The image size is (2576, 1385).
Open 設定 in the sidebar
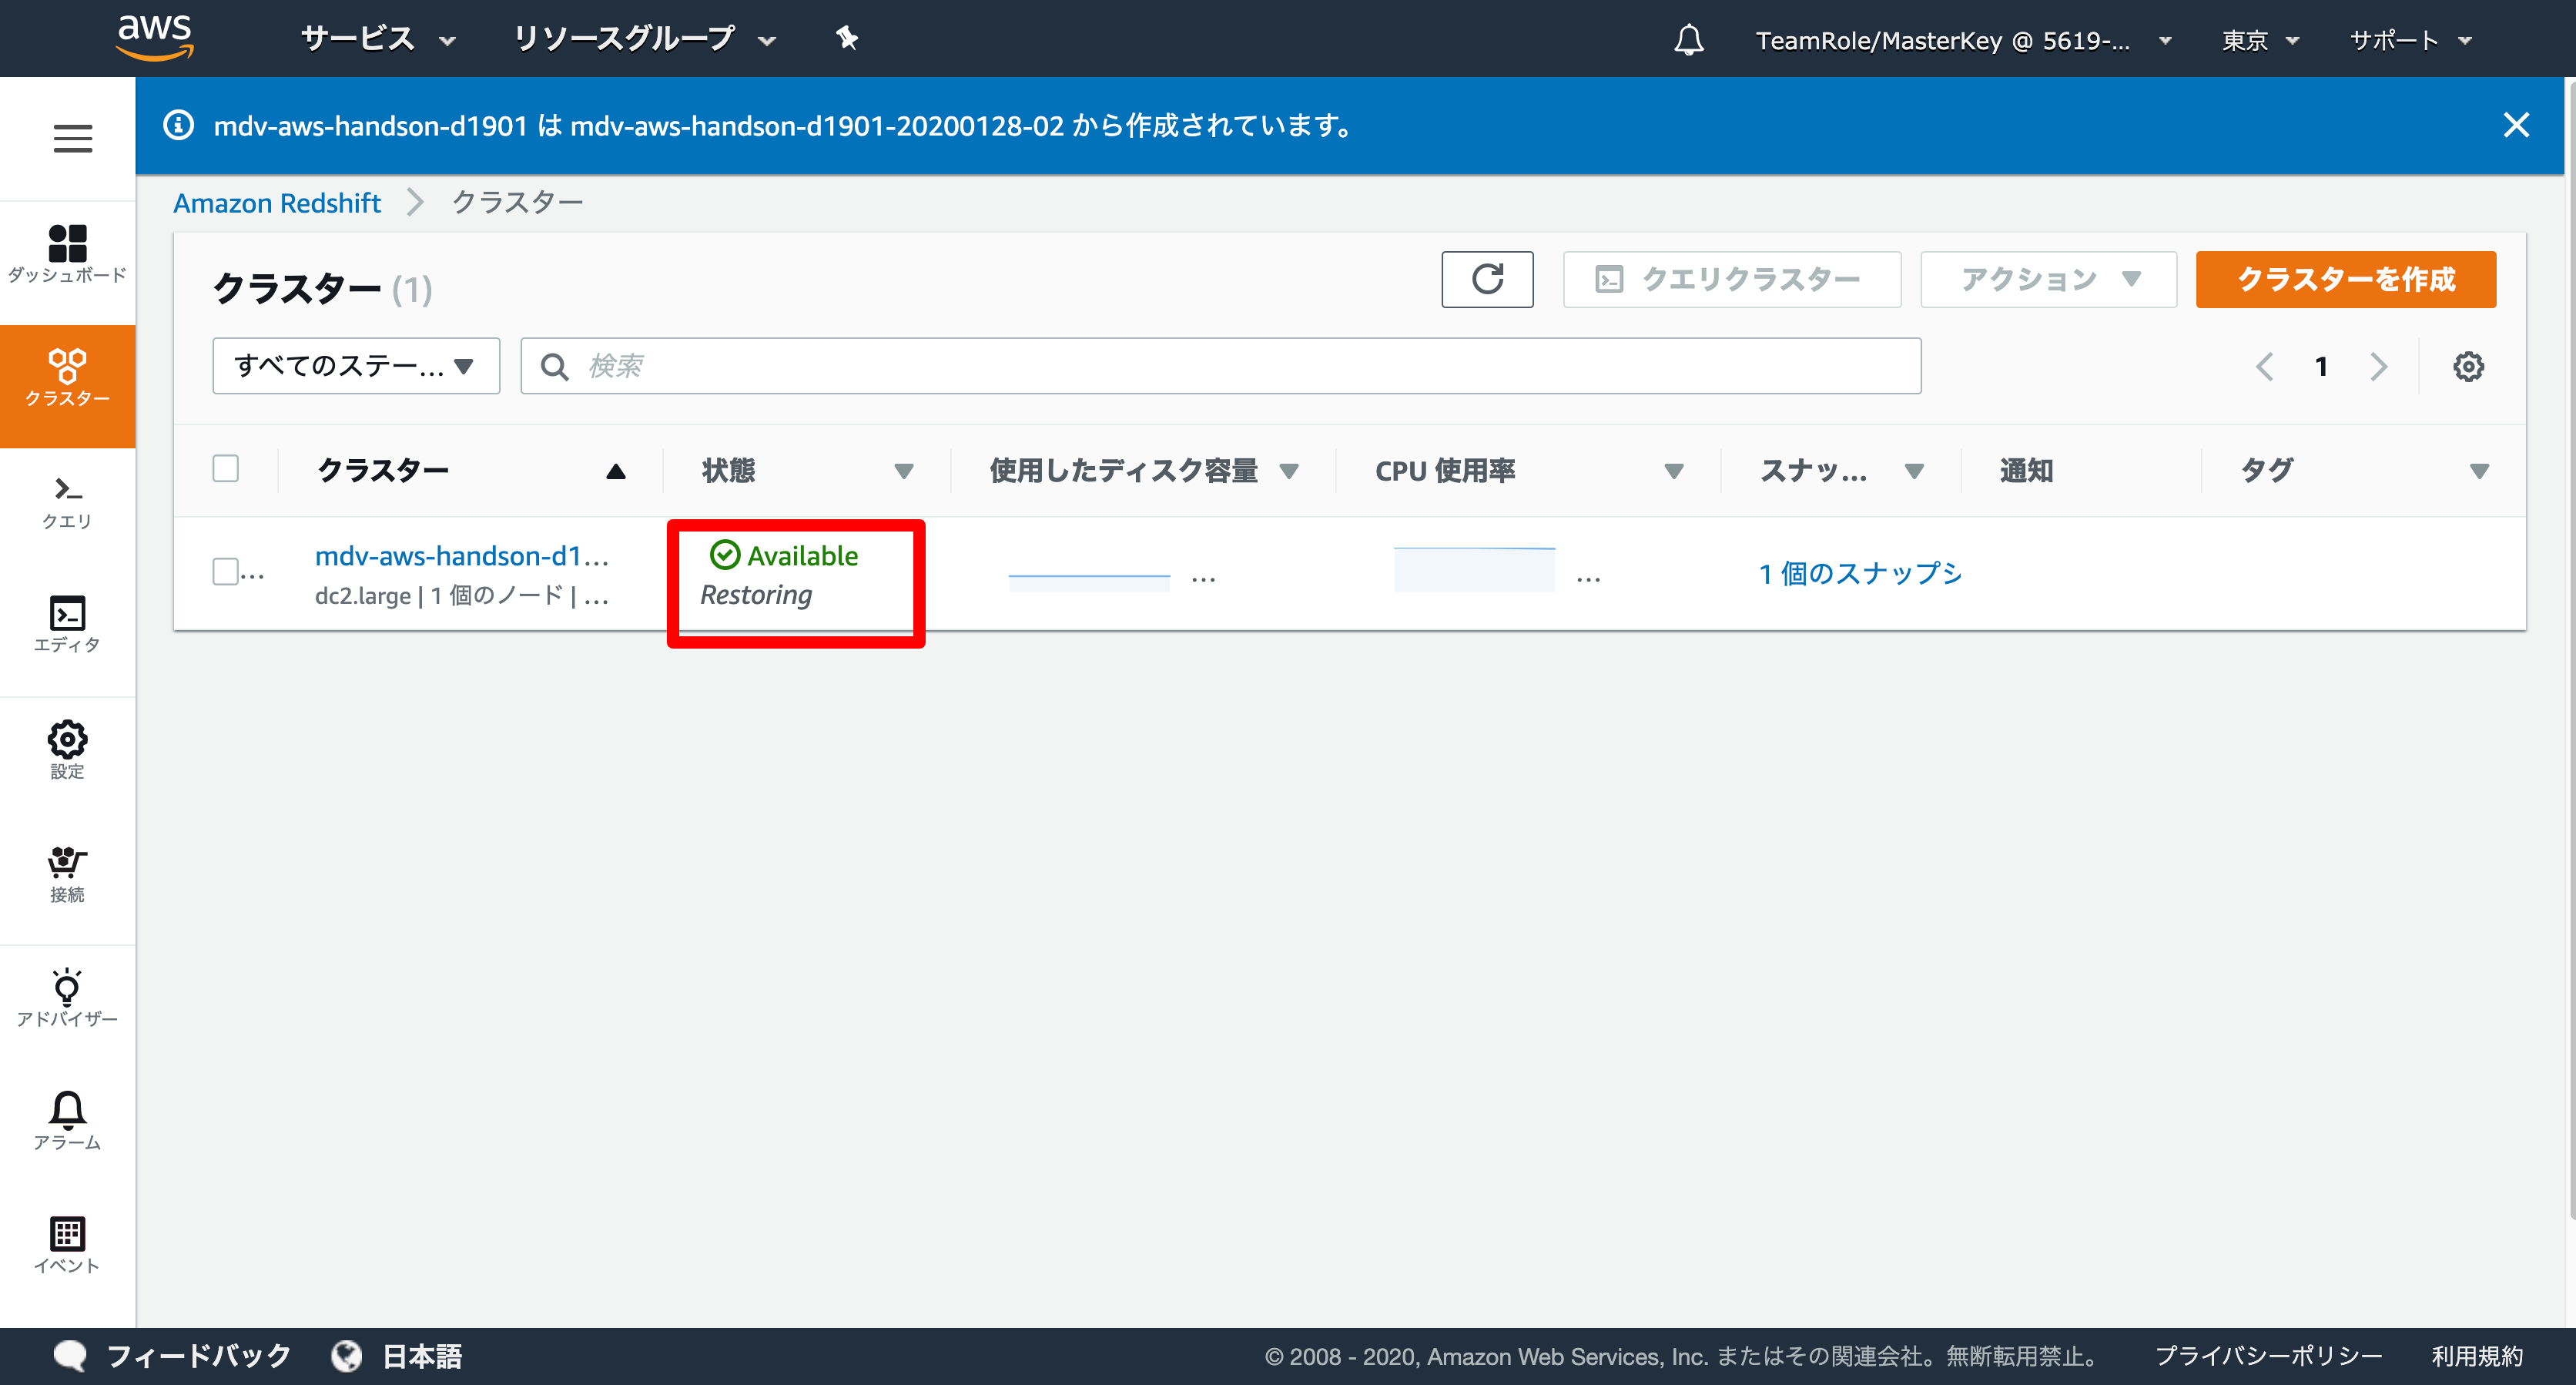[67, 750]
